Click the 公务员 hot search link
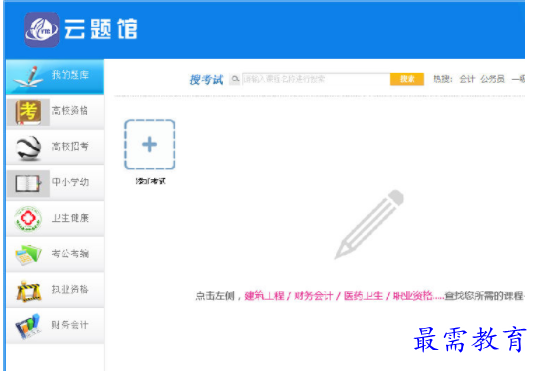 (492, 79)
